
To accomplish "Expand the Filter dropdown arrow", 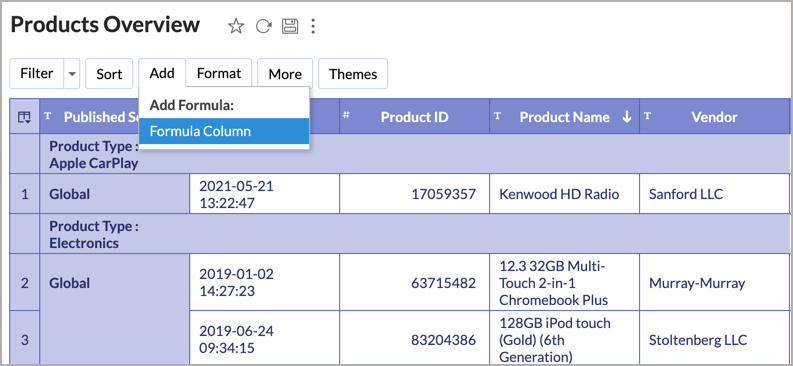I will [x=72, y=74].
